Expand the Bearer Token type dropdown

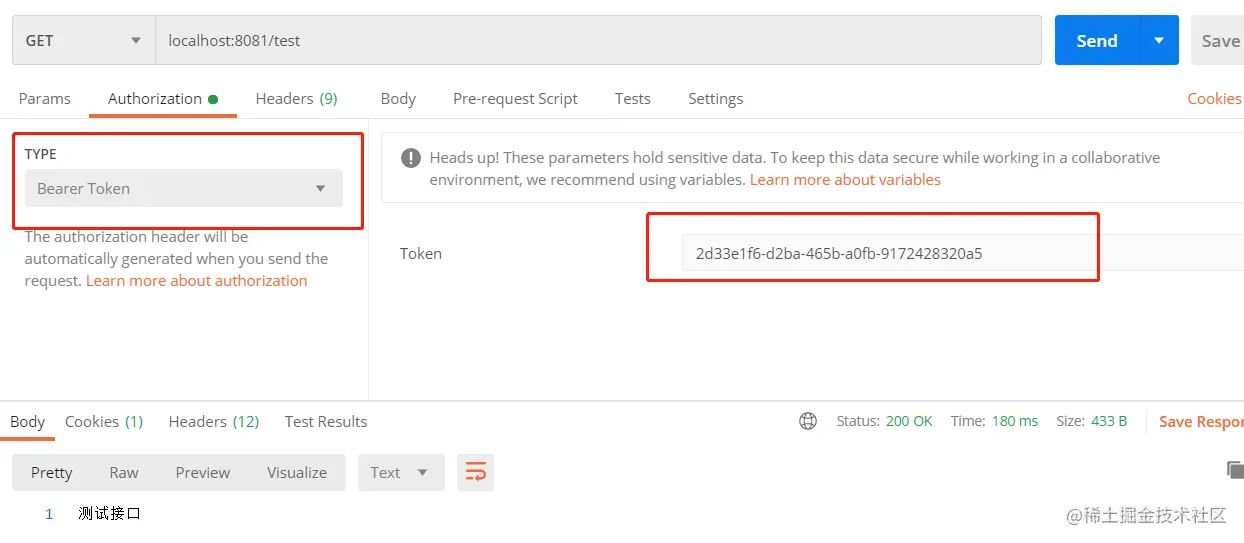184,188
